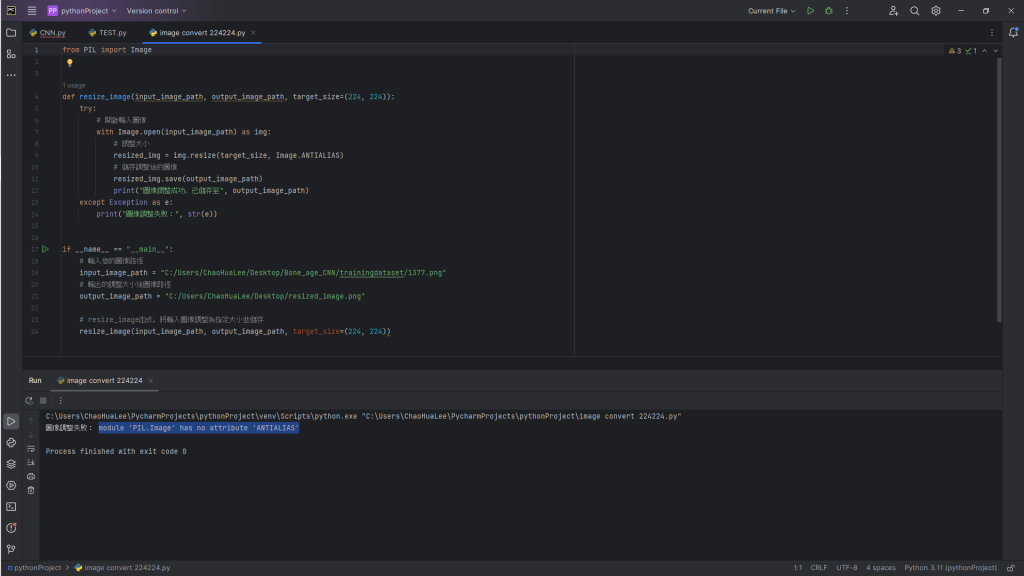Rerun the image convert 224224 script
The height and width of the screenshot is (576, 1024).
pos(29,400)
